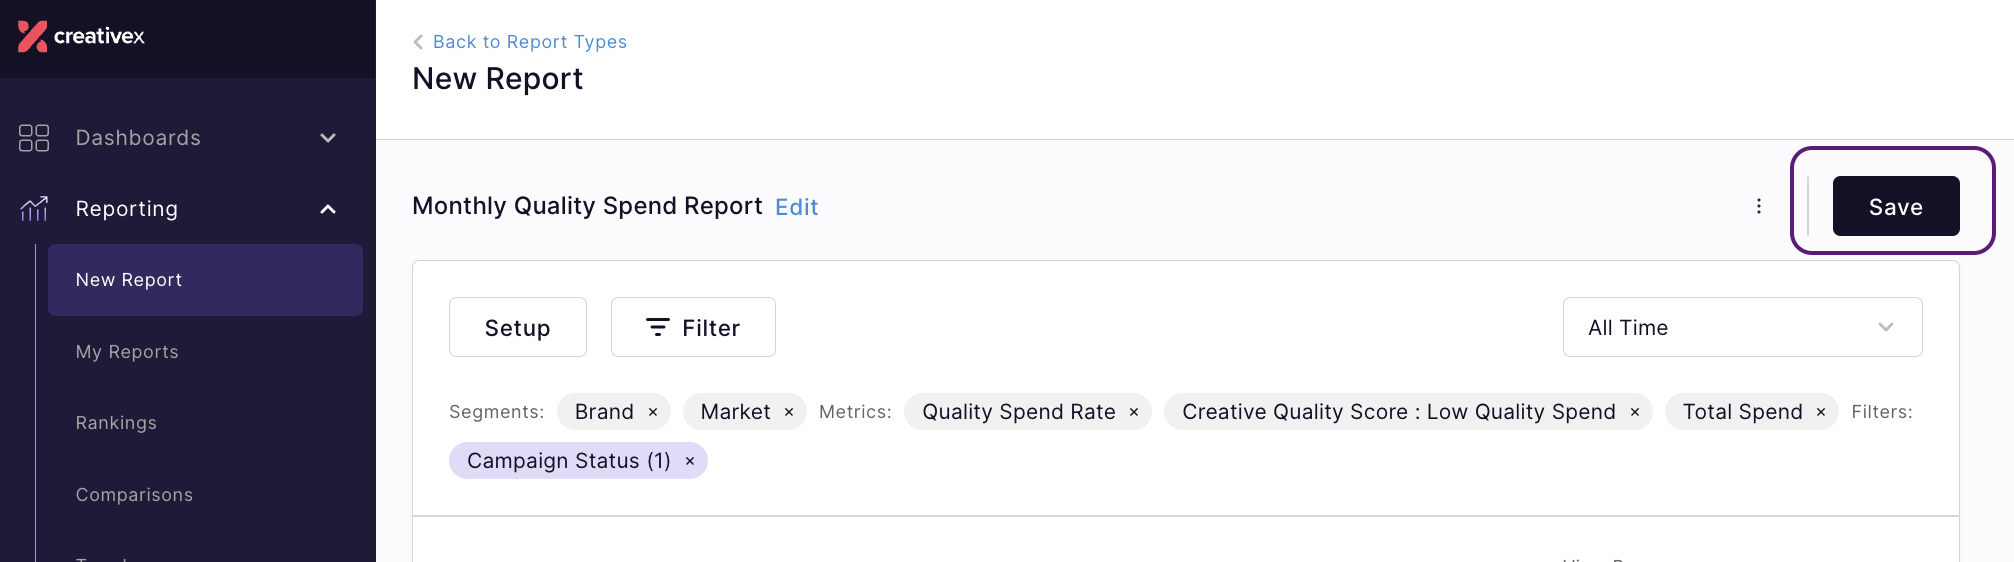Click the Dashboards grid icon
2014x562 pixels.
click(x=34, y=138)
